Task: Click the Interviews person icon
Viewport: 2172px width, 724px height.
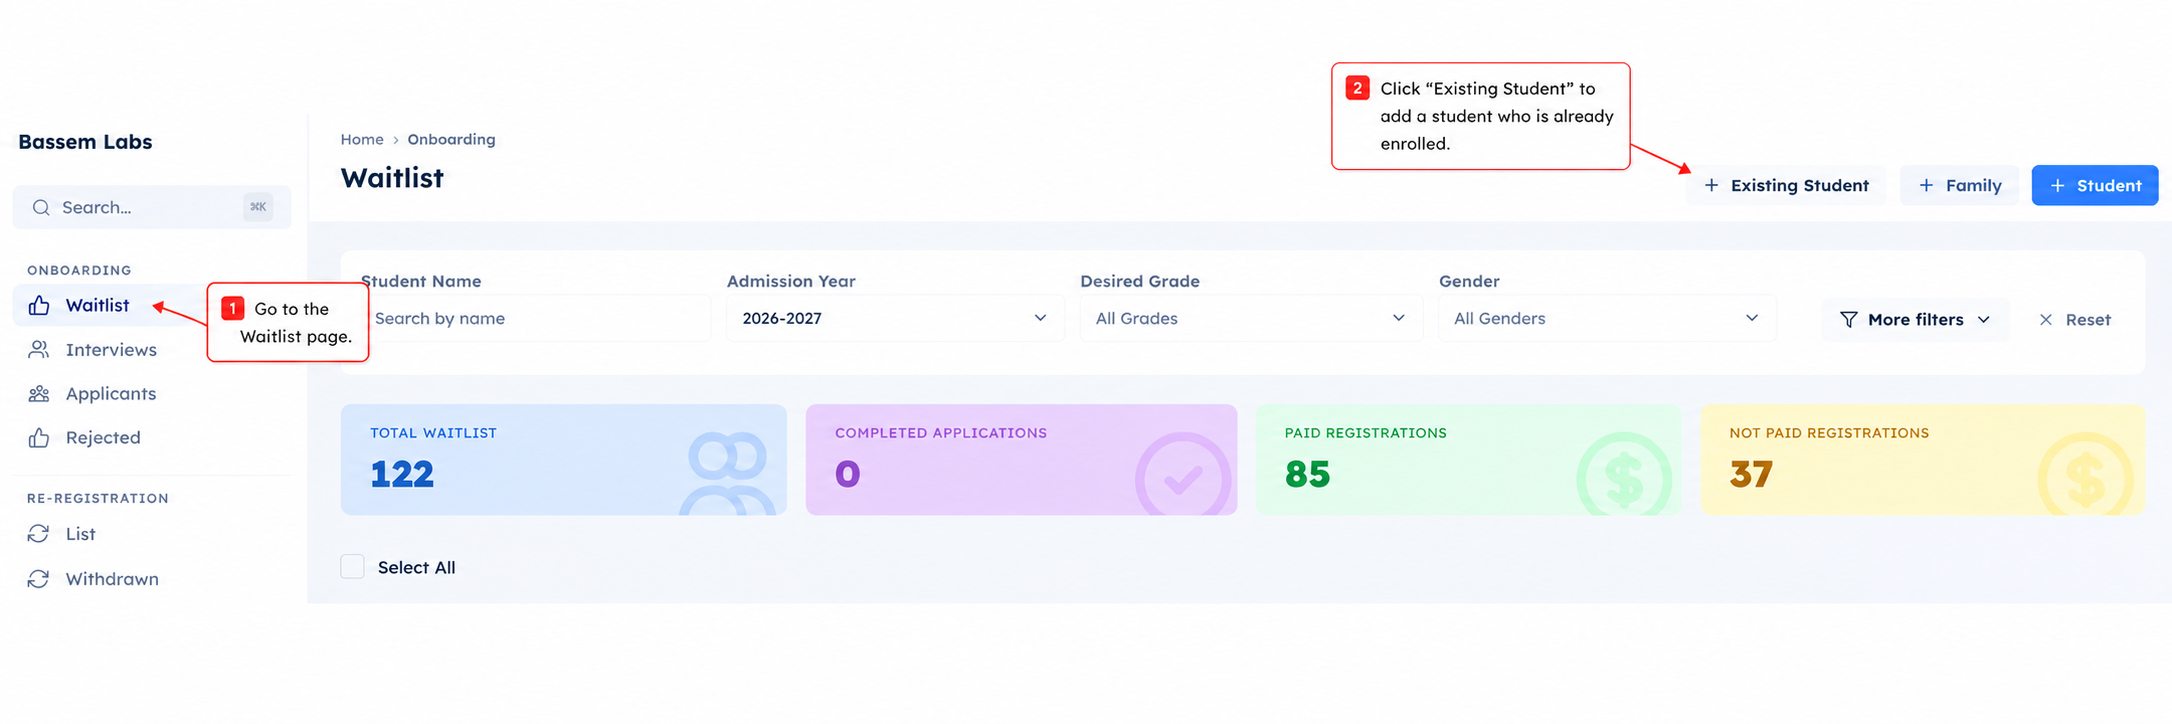Action: point(39,349)
